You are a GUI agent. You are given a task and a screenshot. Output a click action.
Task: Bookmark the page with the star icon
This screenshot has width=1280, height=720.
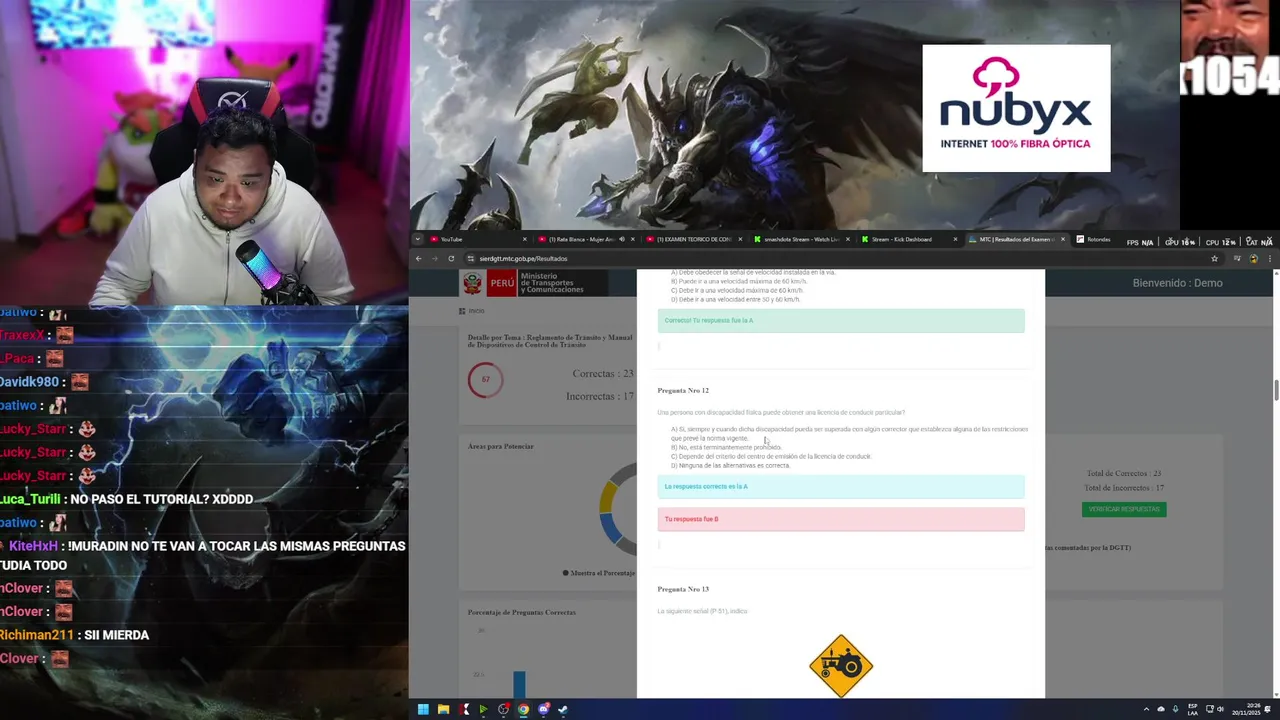tap(1215, 258)
